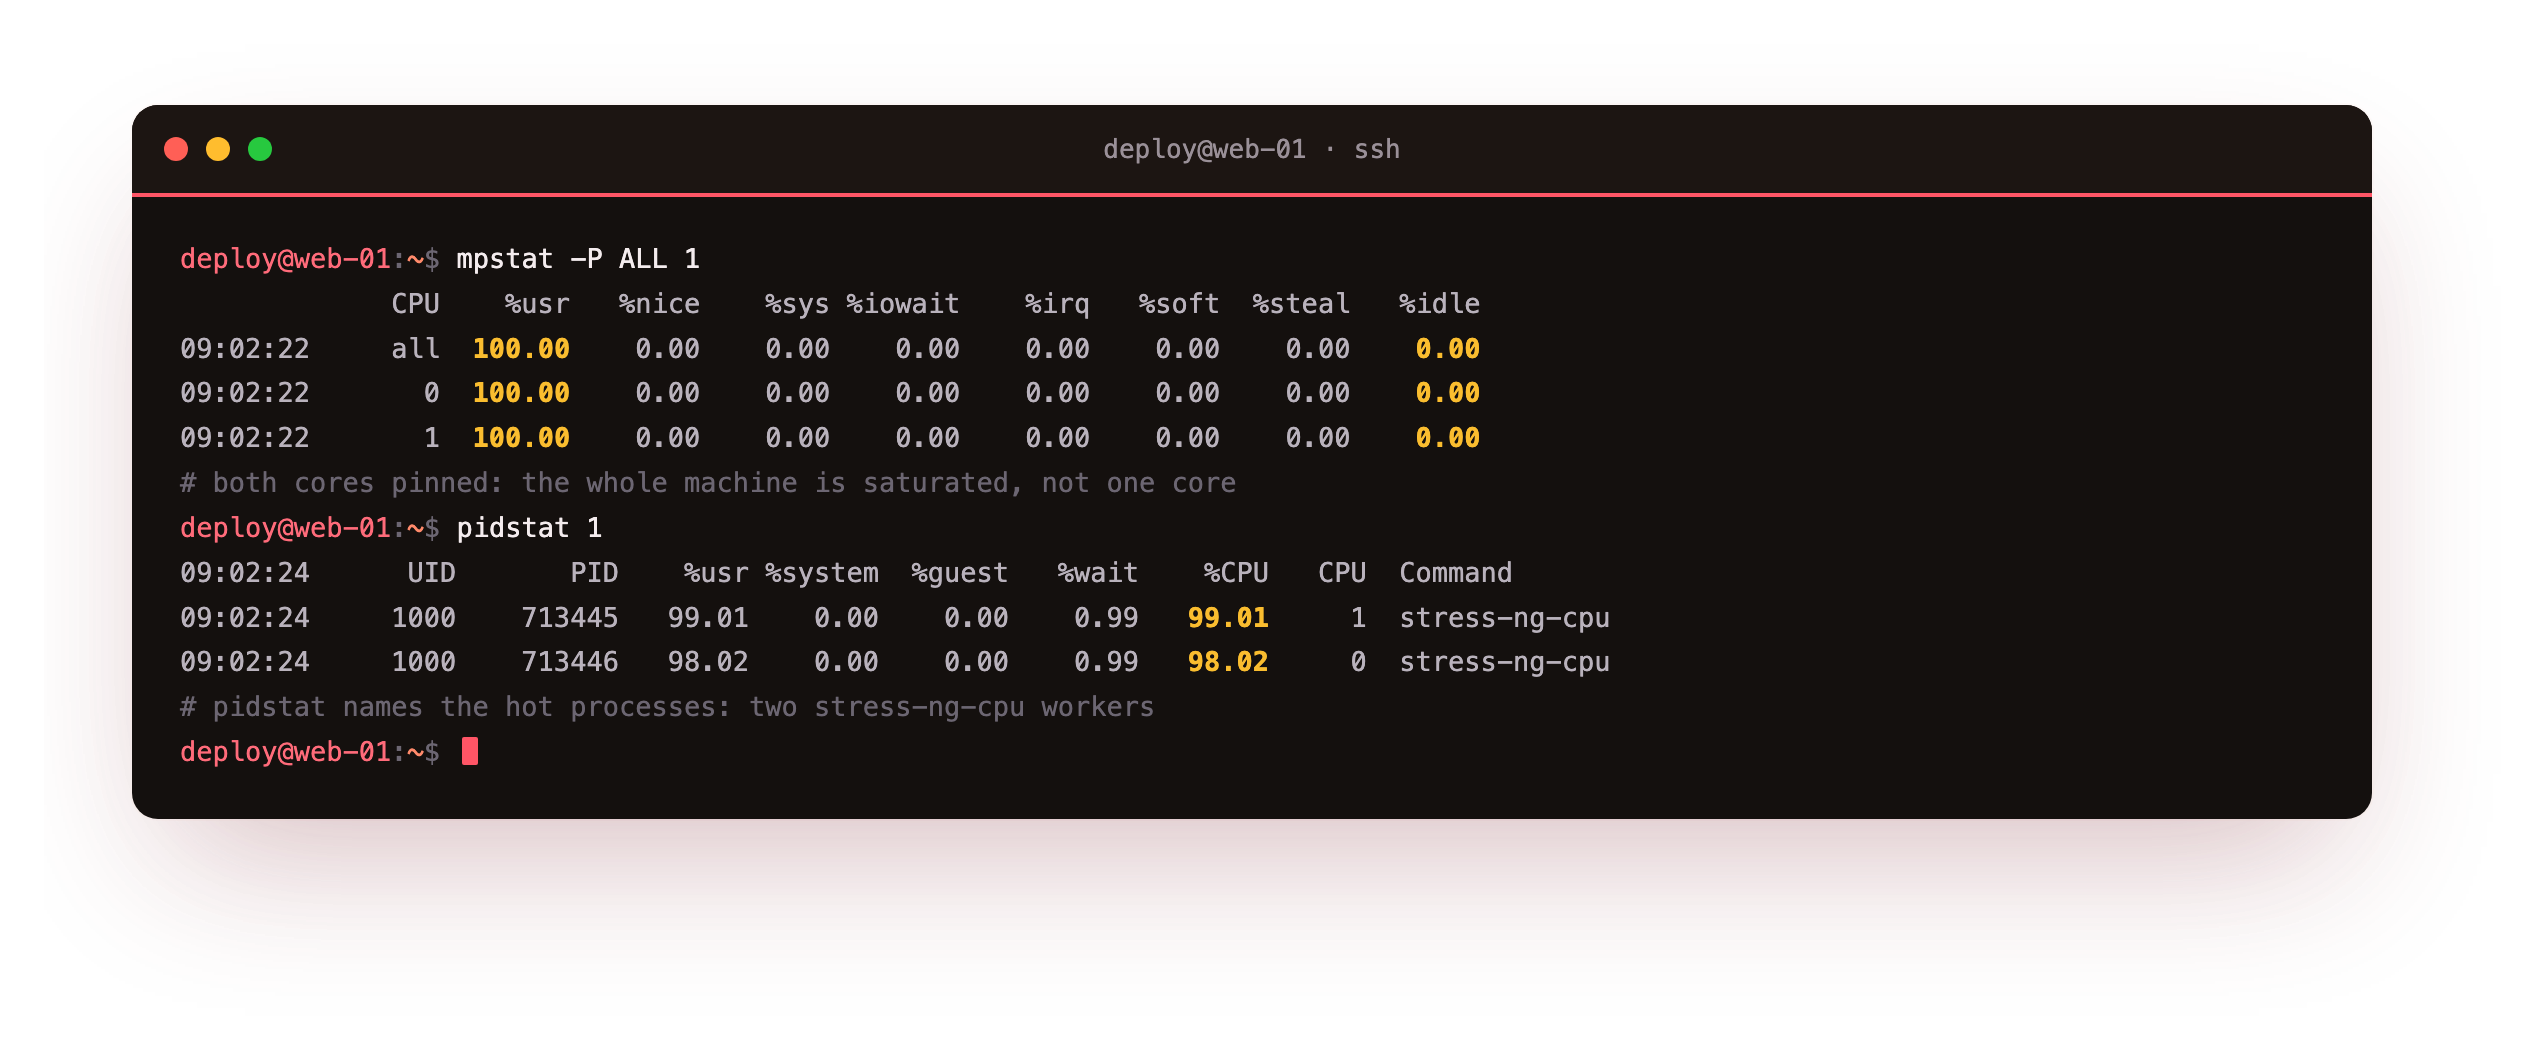Image resolution: width=2545 pixels, height=1060 pixels.
Task: Click the yellow minimize window button
Action: coord(218,149)
